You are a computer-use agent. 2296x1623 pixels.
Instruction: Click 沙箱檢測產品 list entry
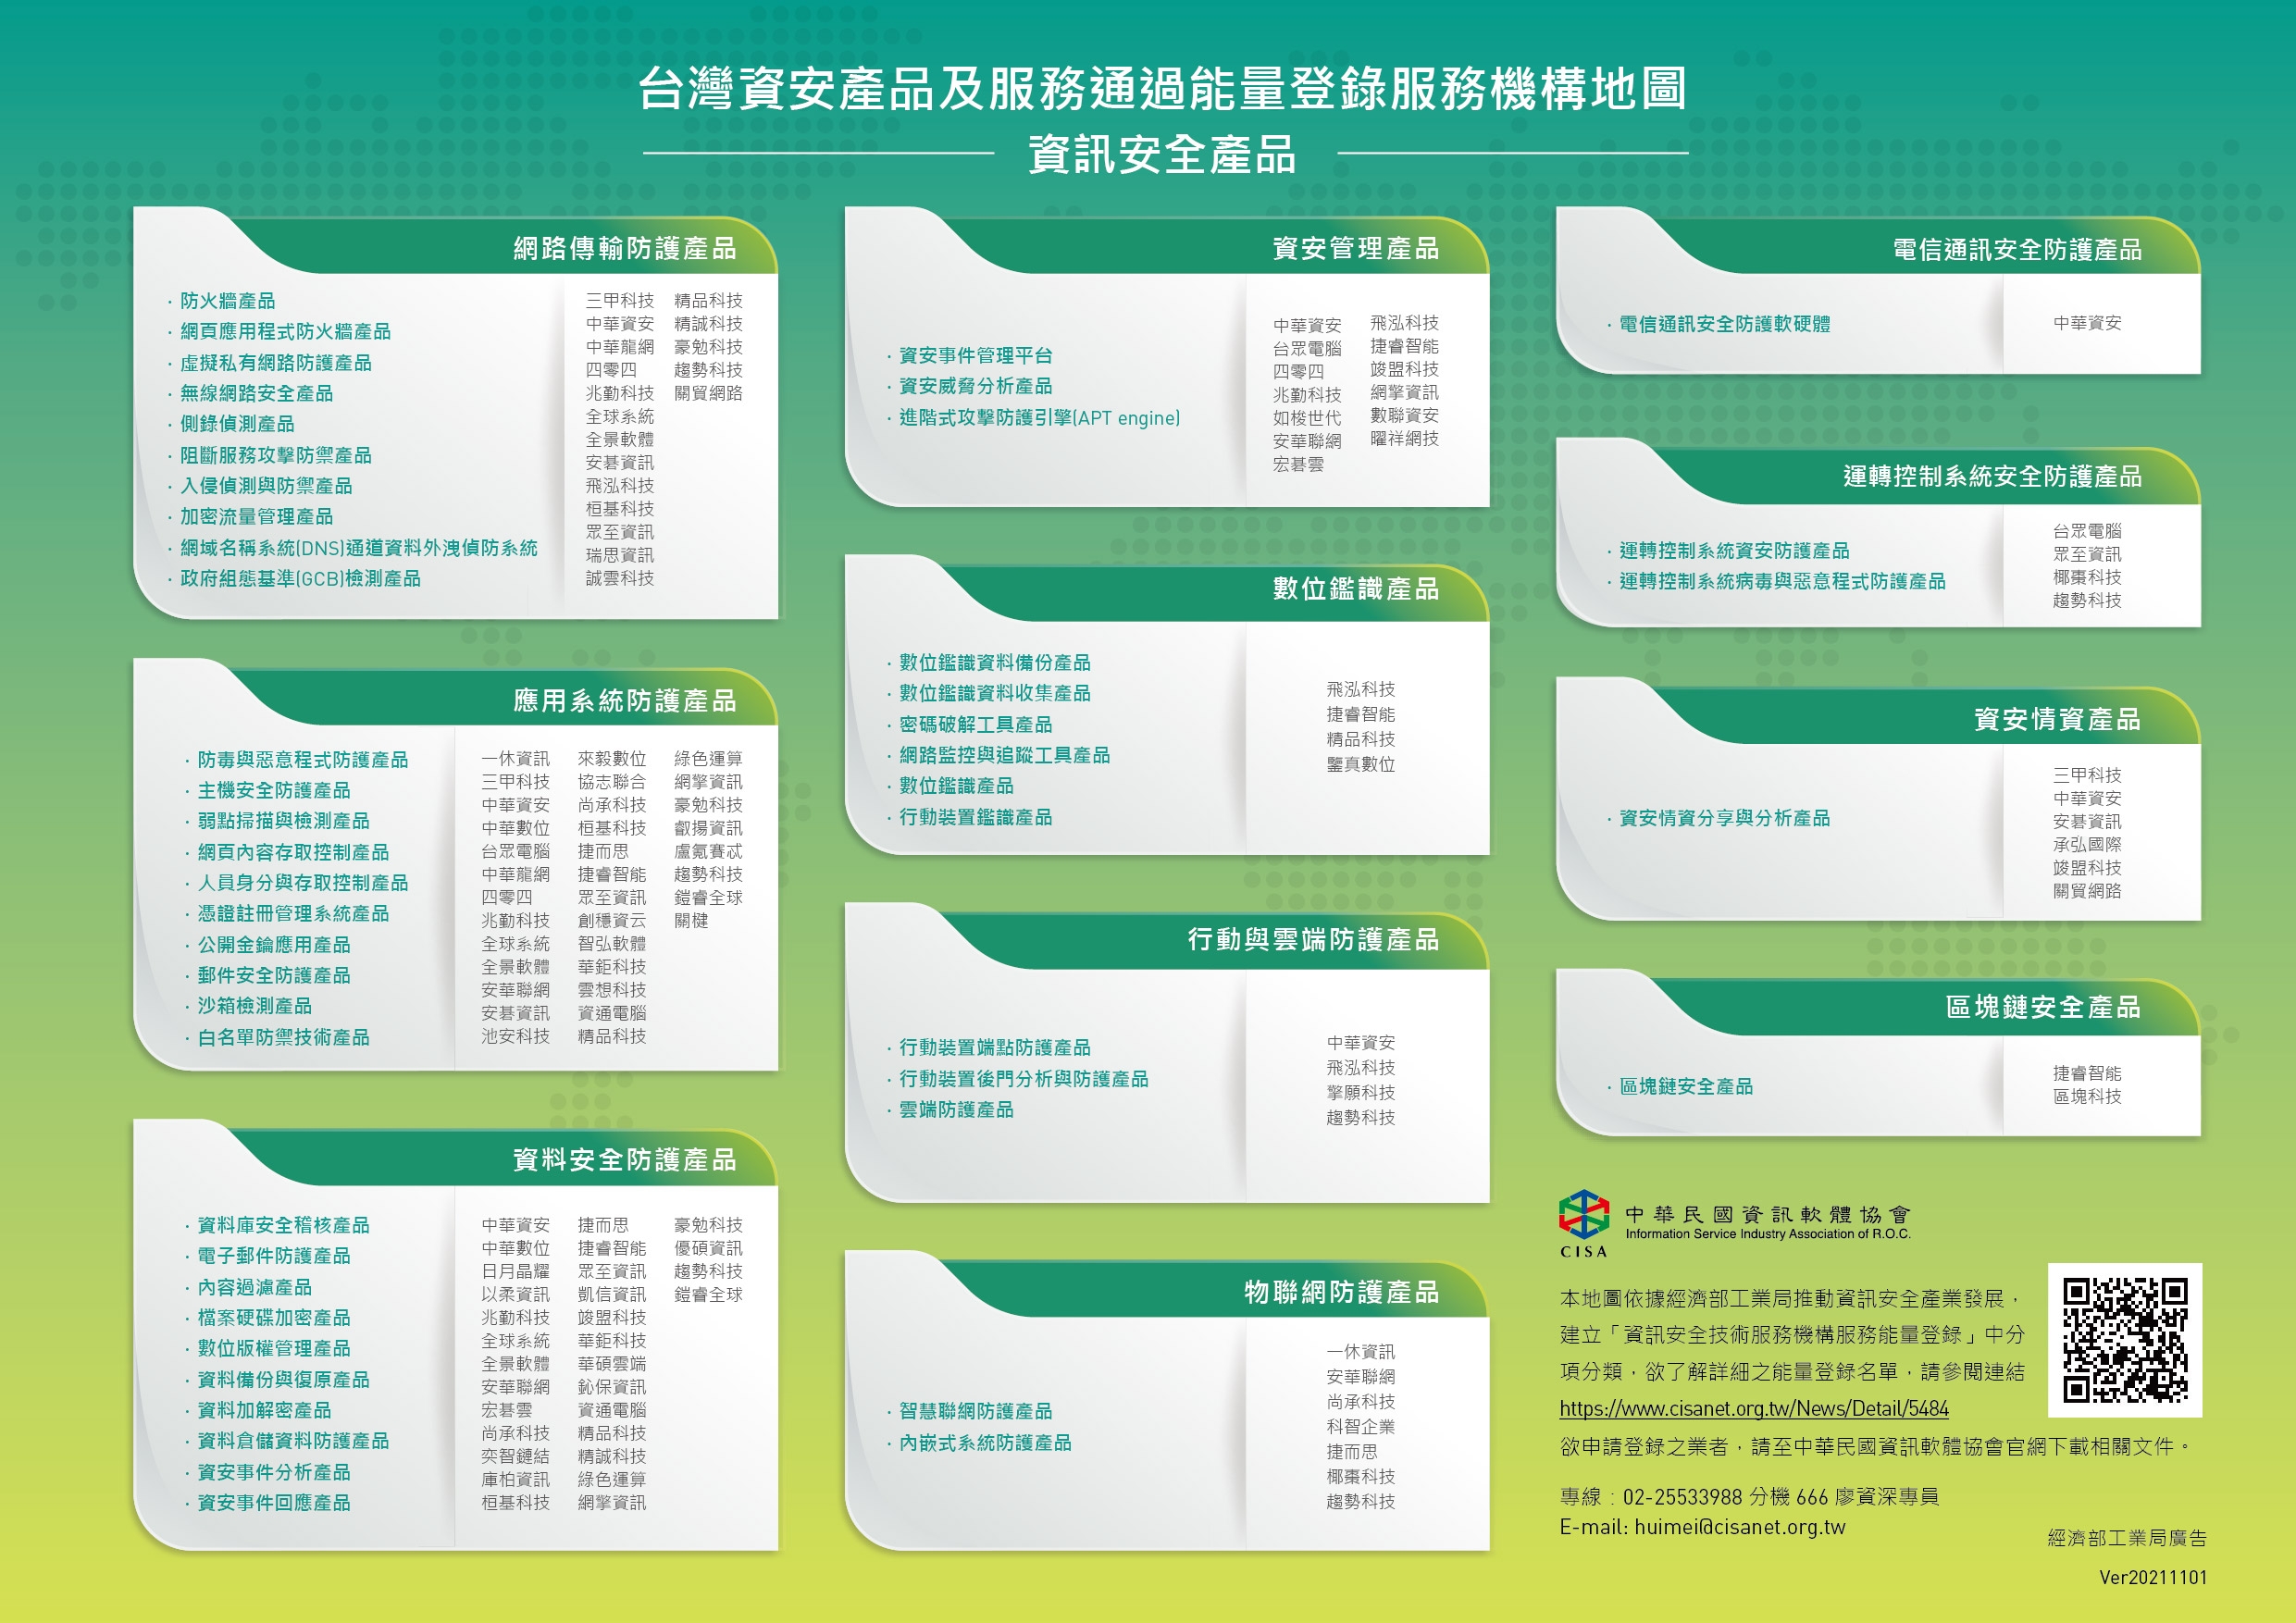(254, 1006)
